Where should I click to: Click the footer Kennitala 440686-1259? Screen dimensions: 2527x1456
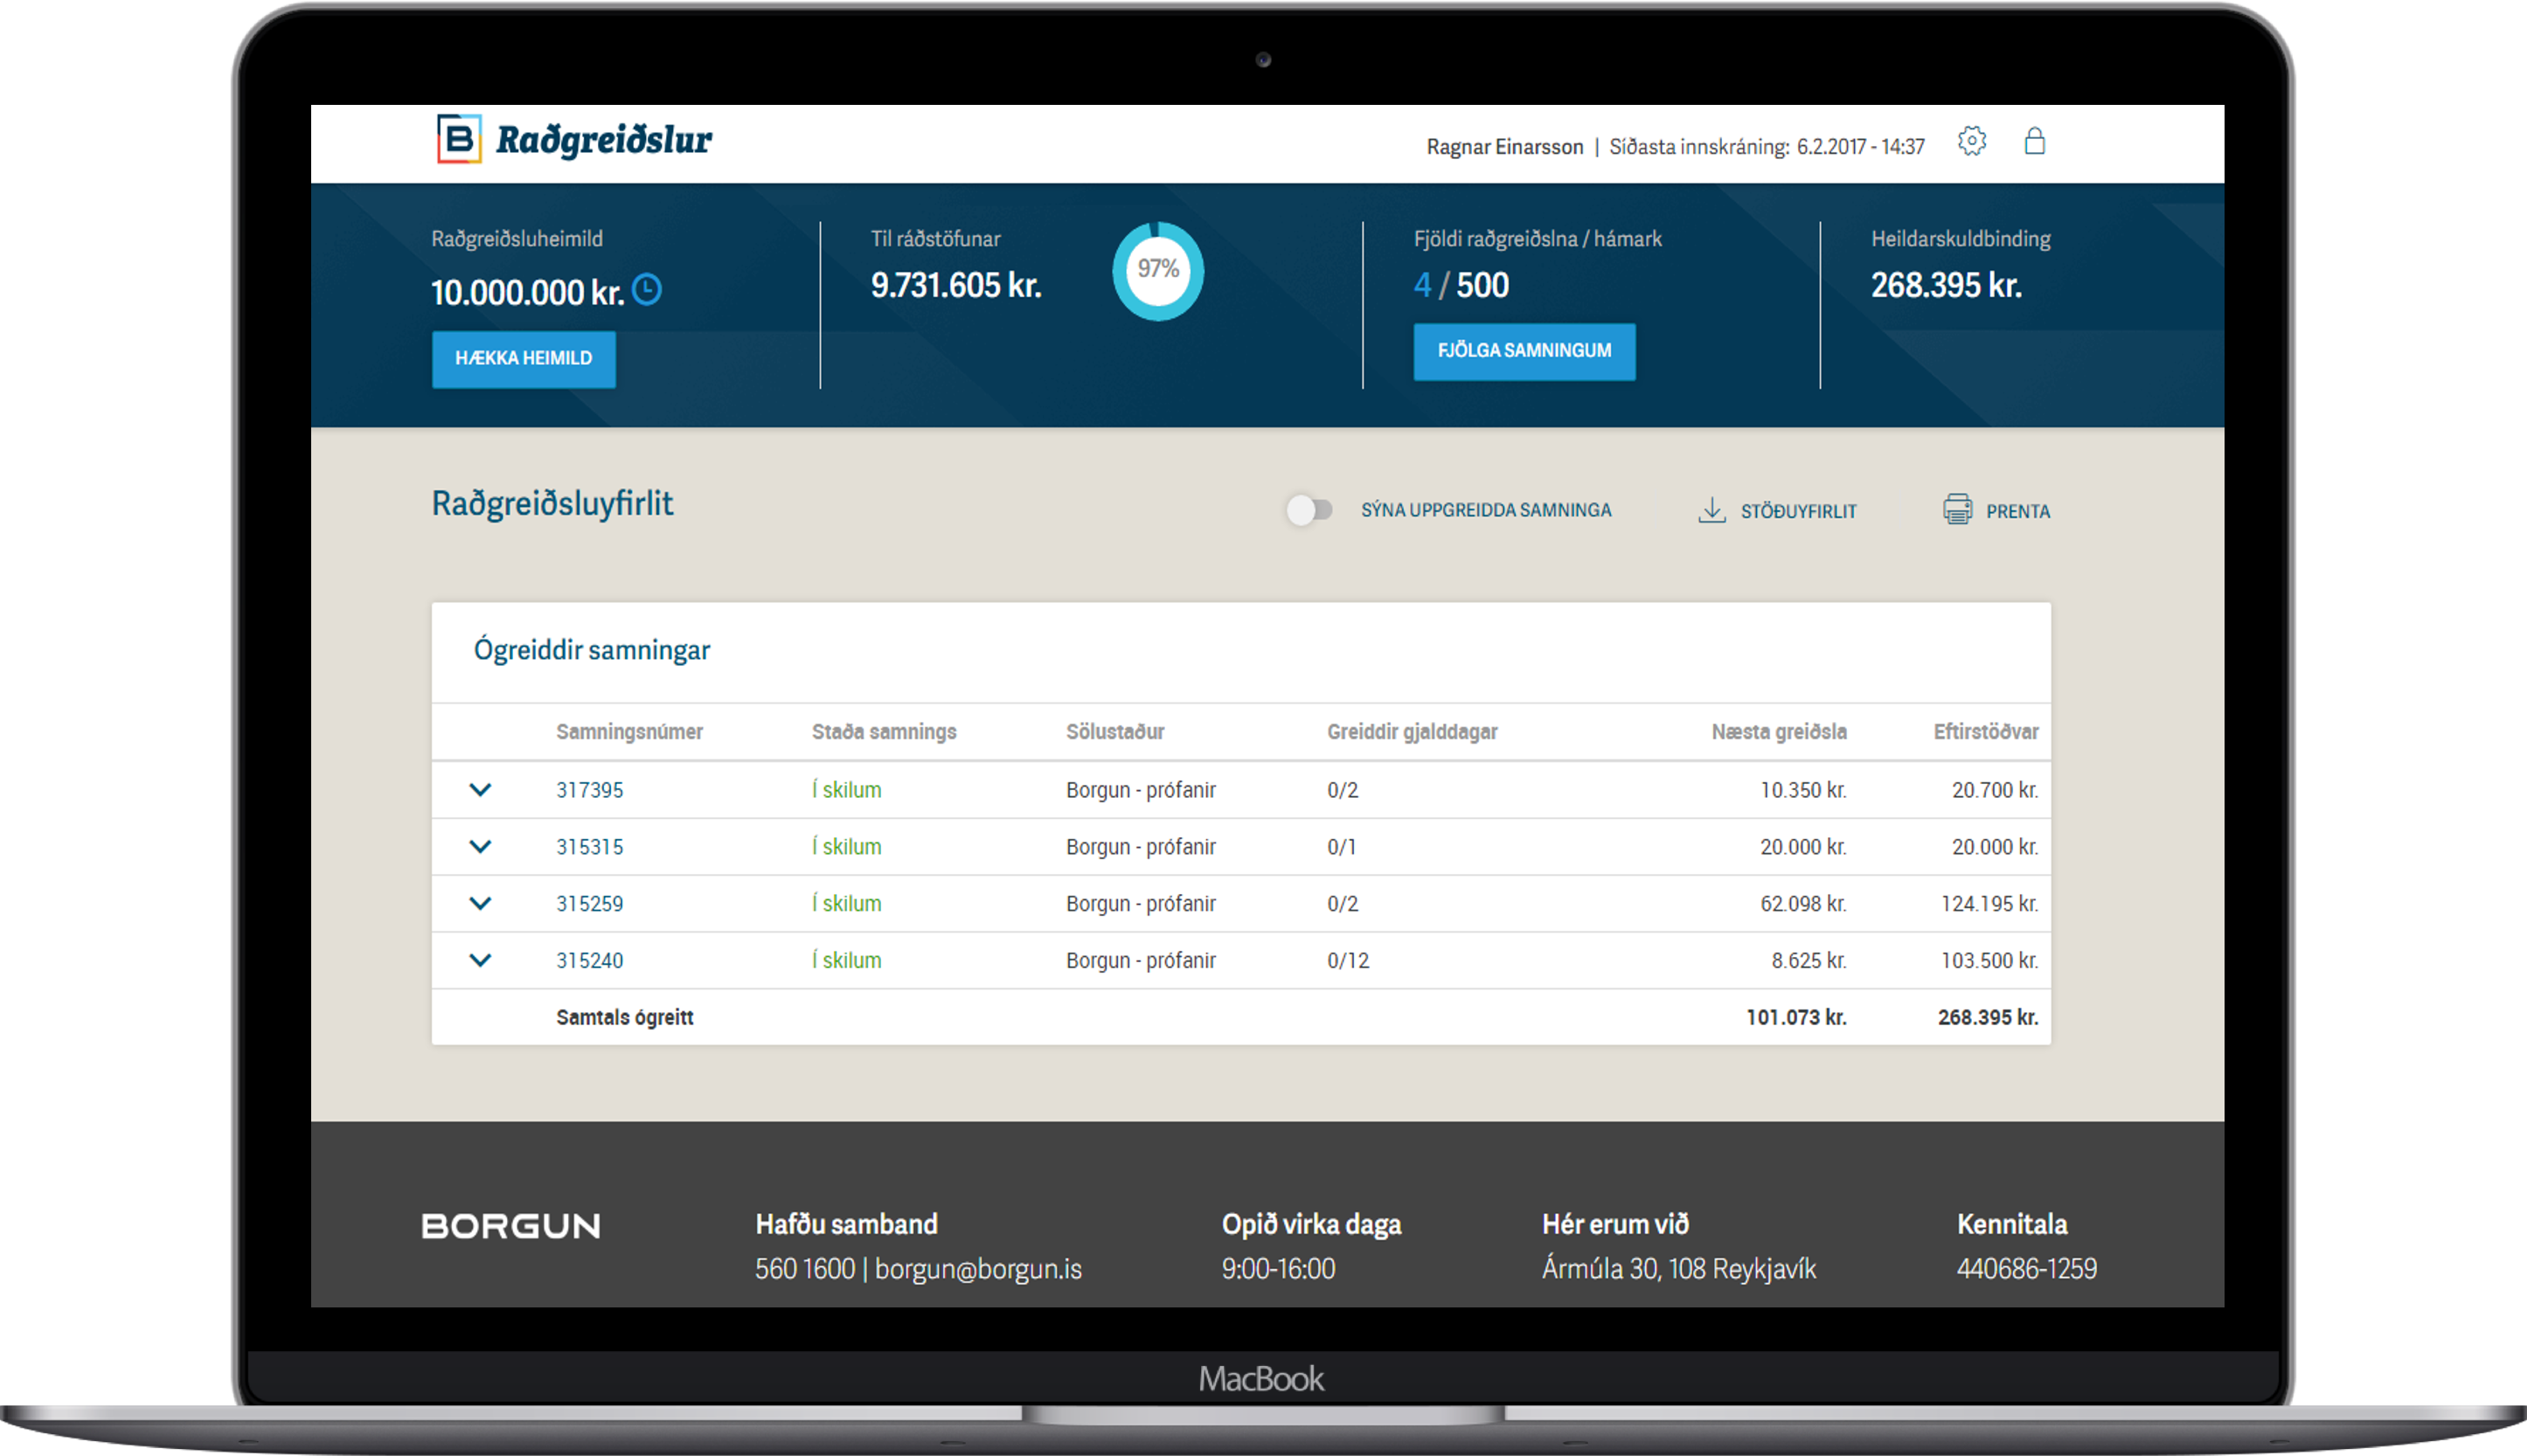click(2026, 1270)
